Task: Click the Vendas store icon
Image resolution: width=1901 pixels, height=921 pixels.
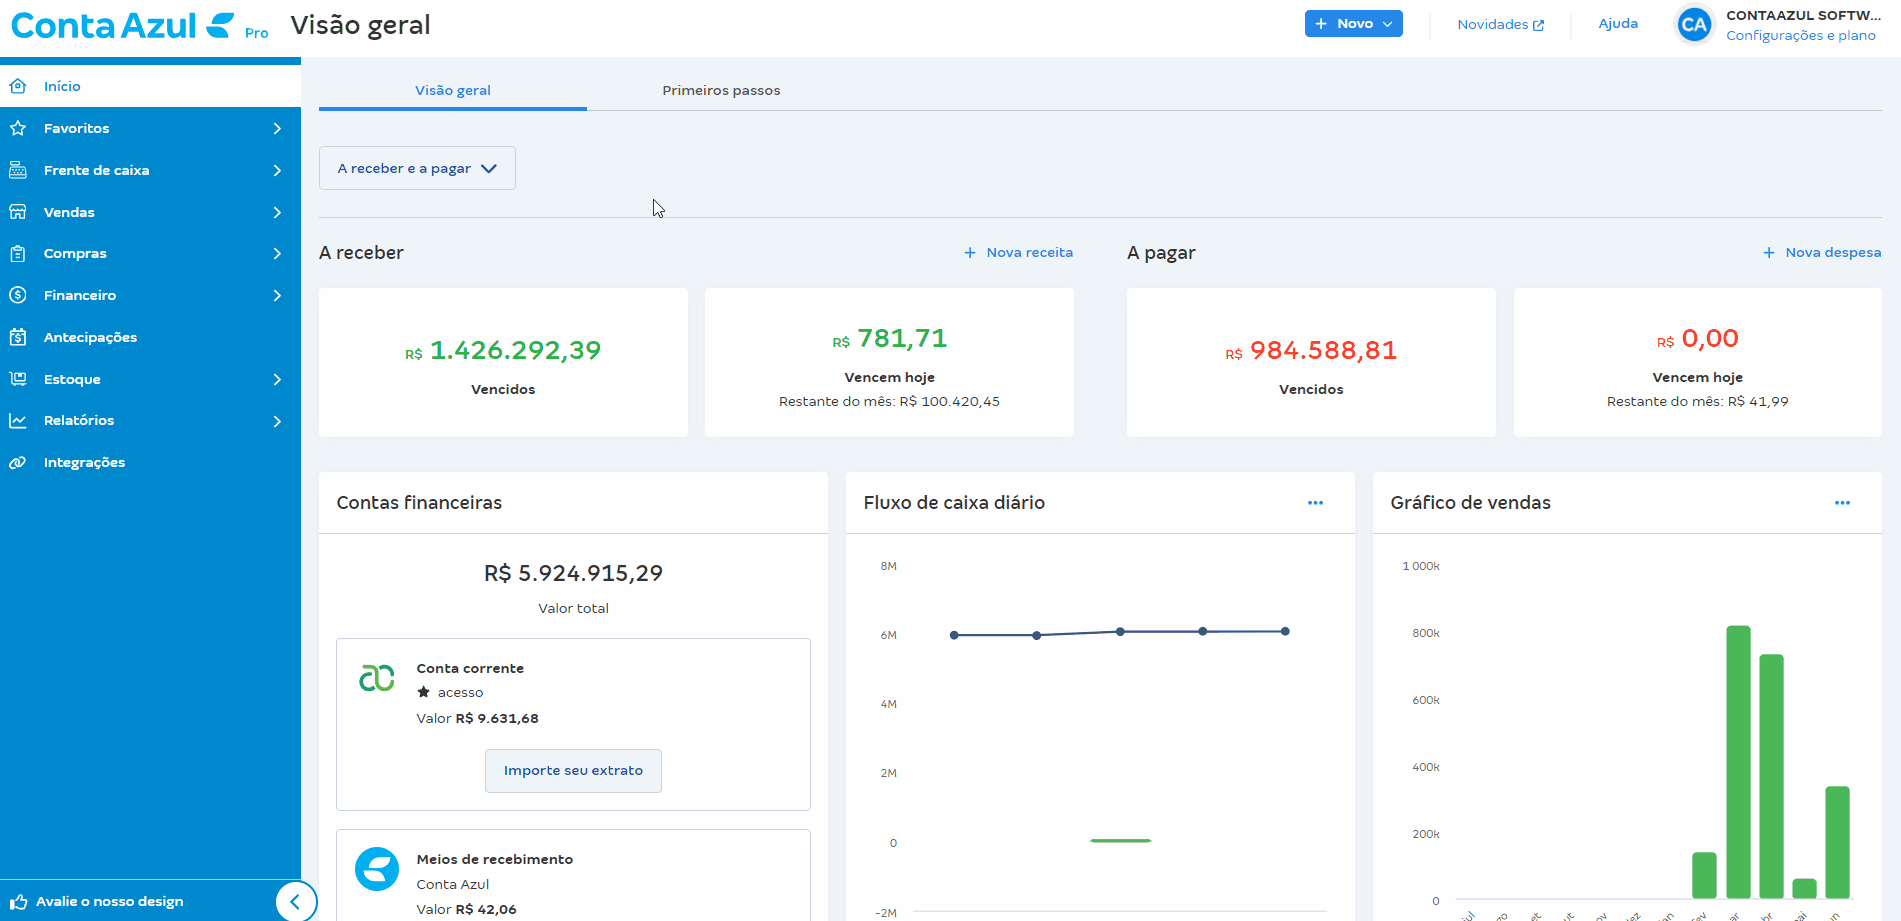Action: (x=18, y=212)
